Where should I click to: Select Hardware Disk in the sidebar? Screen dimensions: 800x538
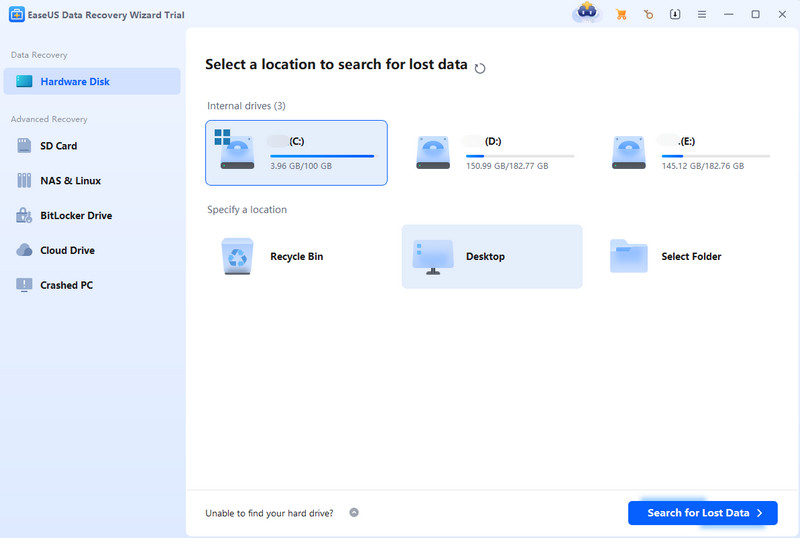(x=92, y=81)
